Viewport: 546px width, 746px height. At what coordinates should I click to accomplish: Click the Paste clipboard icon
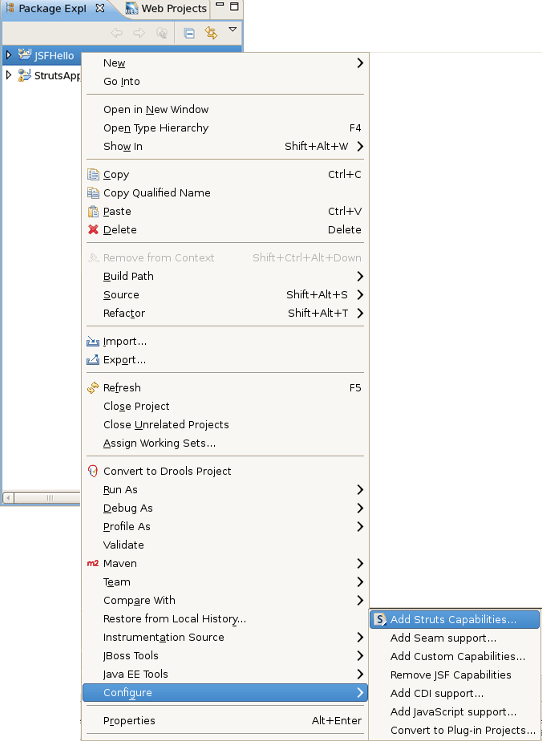93,211
